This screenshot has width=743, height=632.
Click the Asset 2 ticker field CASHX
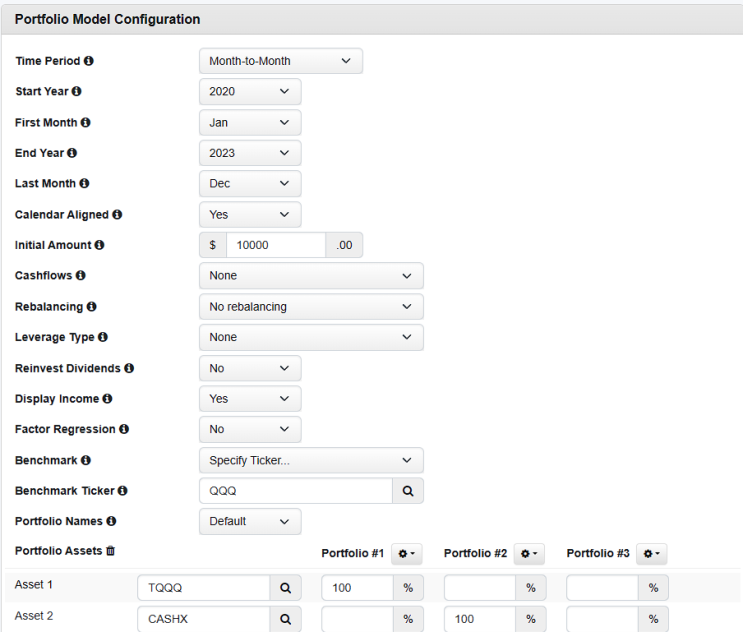pos(204,619)
